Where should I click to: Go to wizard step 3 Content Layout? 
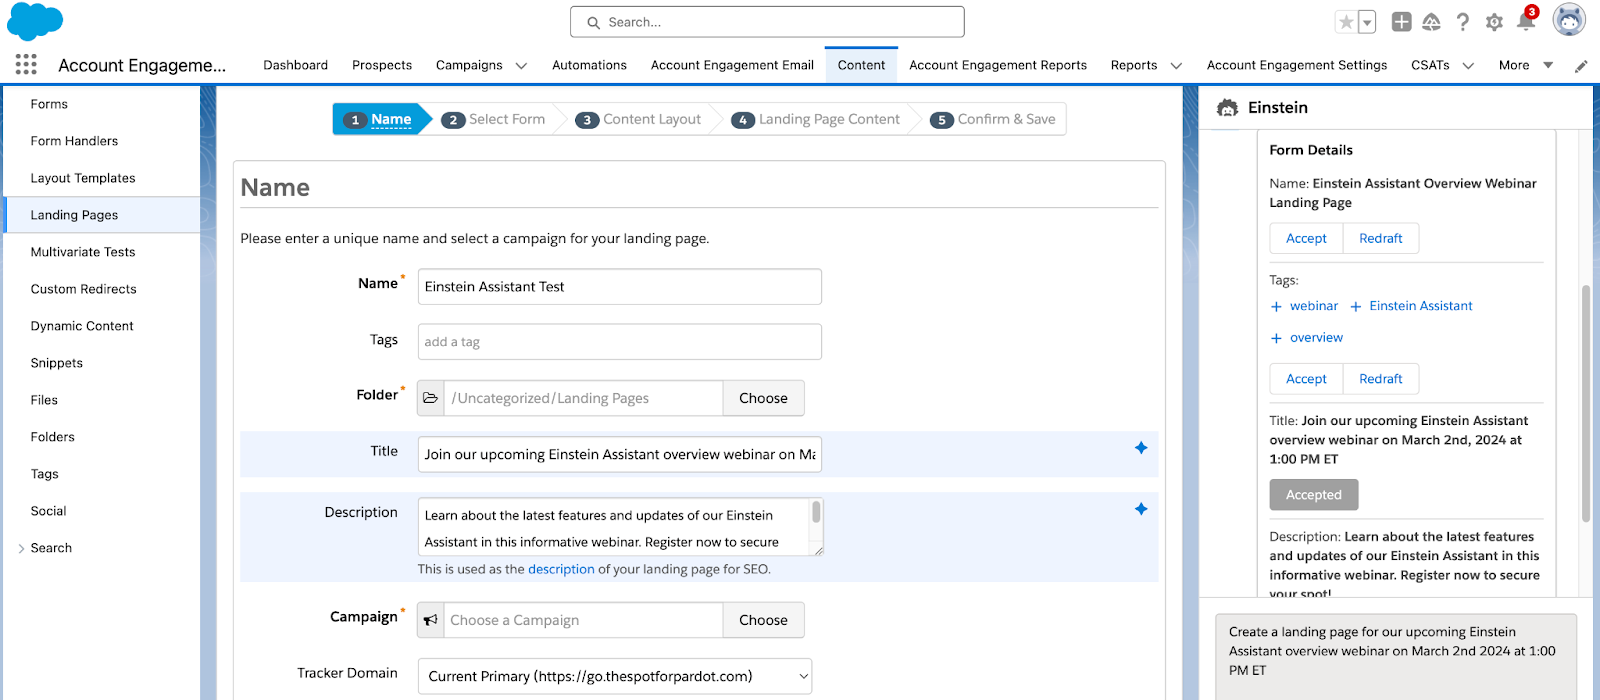pyautogui.click(x=639, y=119)
